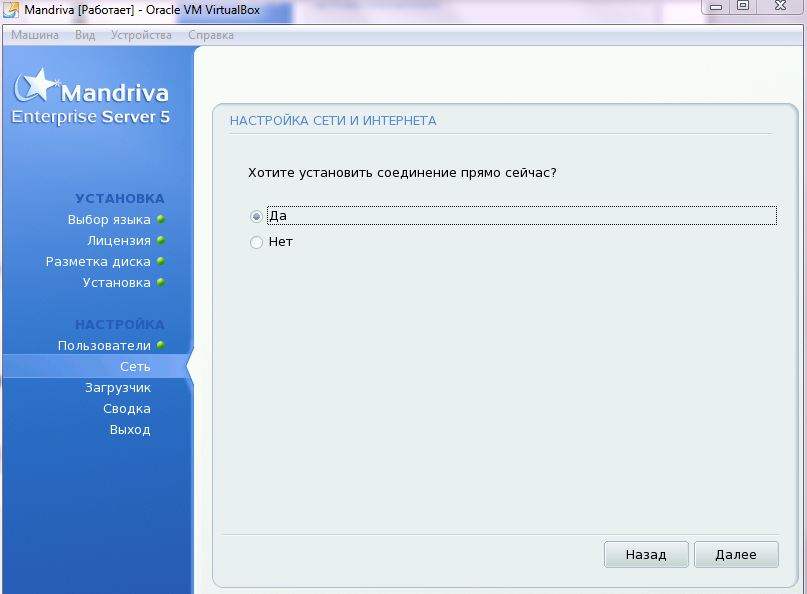Click green dot beside "Установка" step

pyautogui.click(x=161, y=282)
